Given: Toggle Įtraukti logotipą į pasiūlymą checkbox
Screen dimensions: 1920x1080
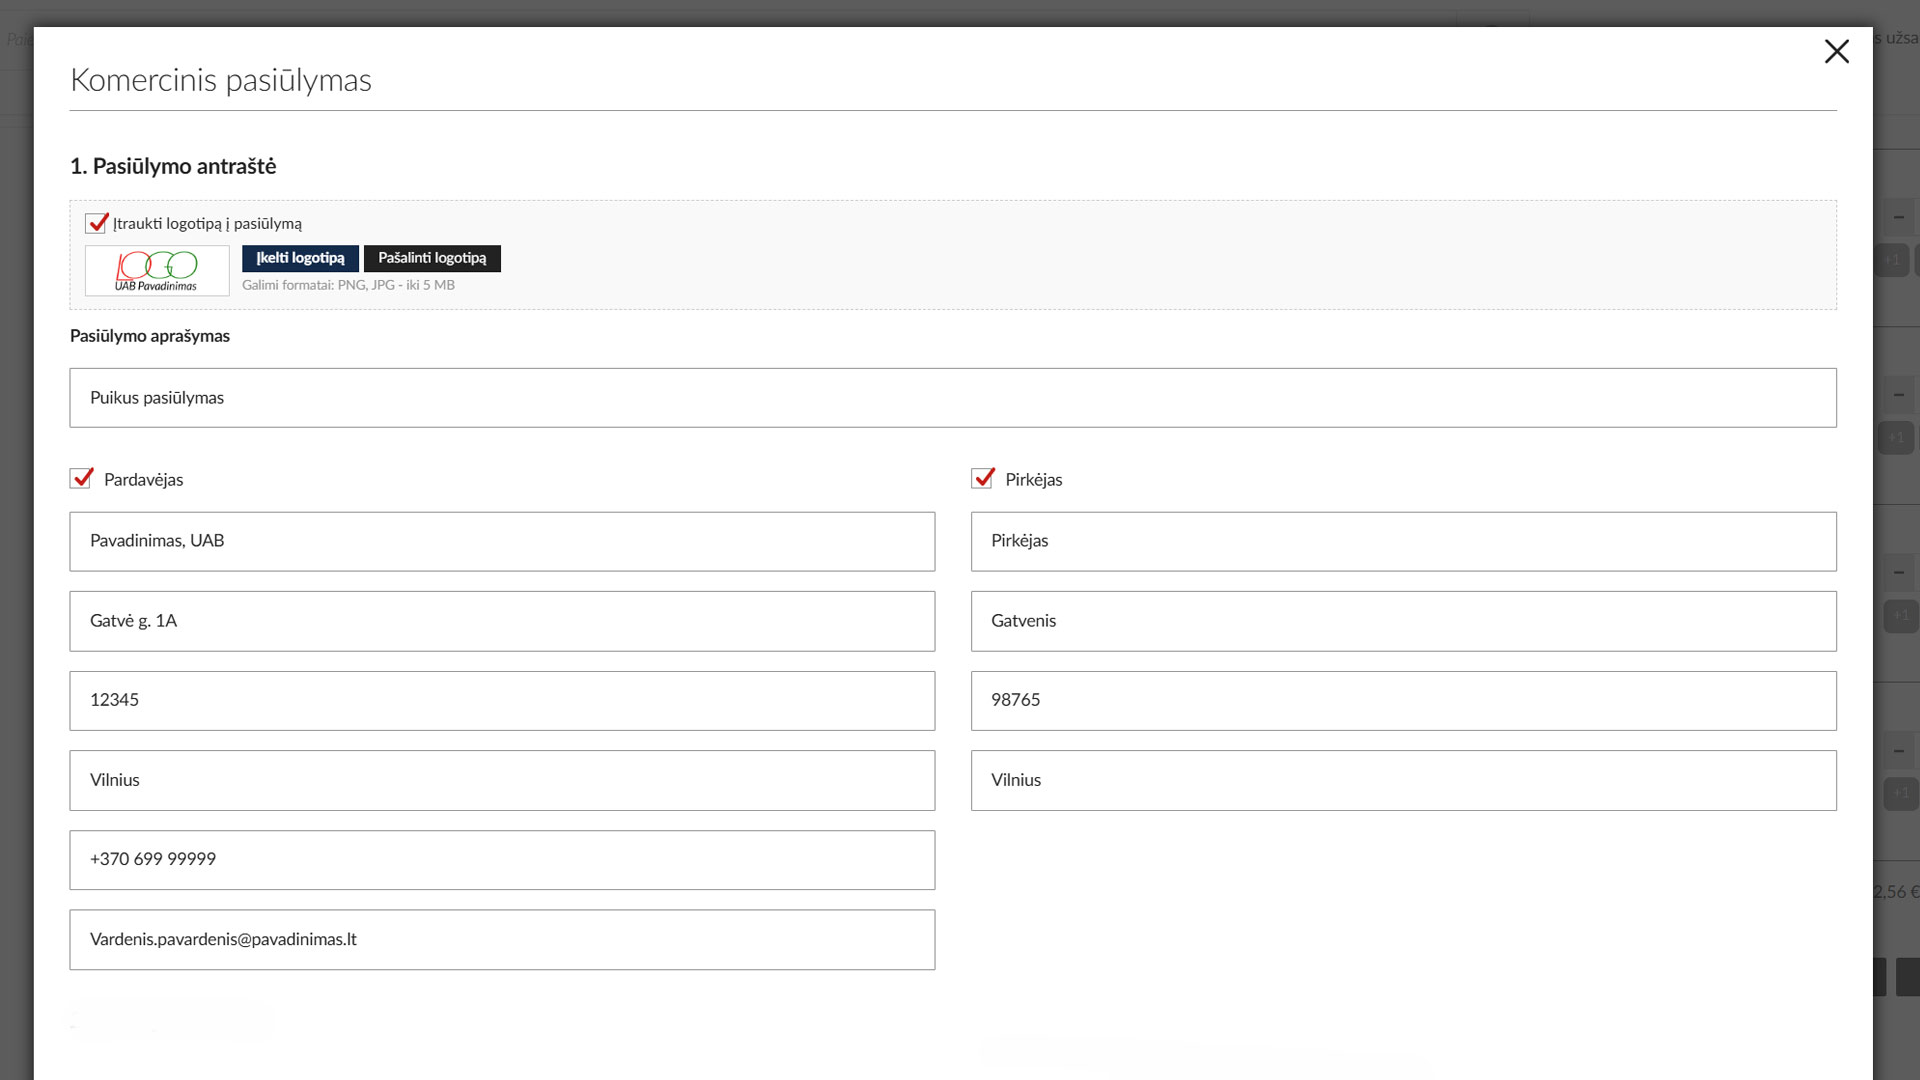Looking at the screenshot, I should click(97, 223).
